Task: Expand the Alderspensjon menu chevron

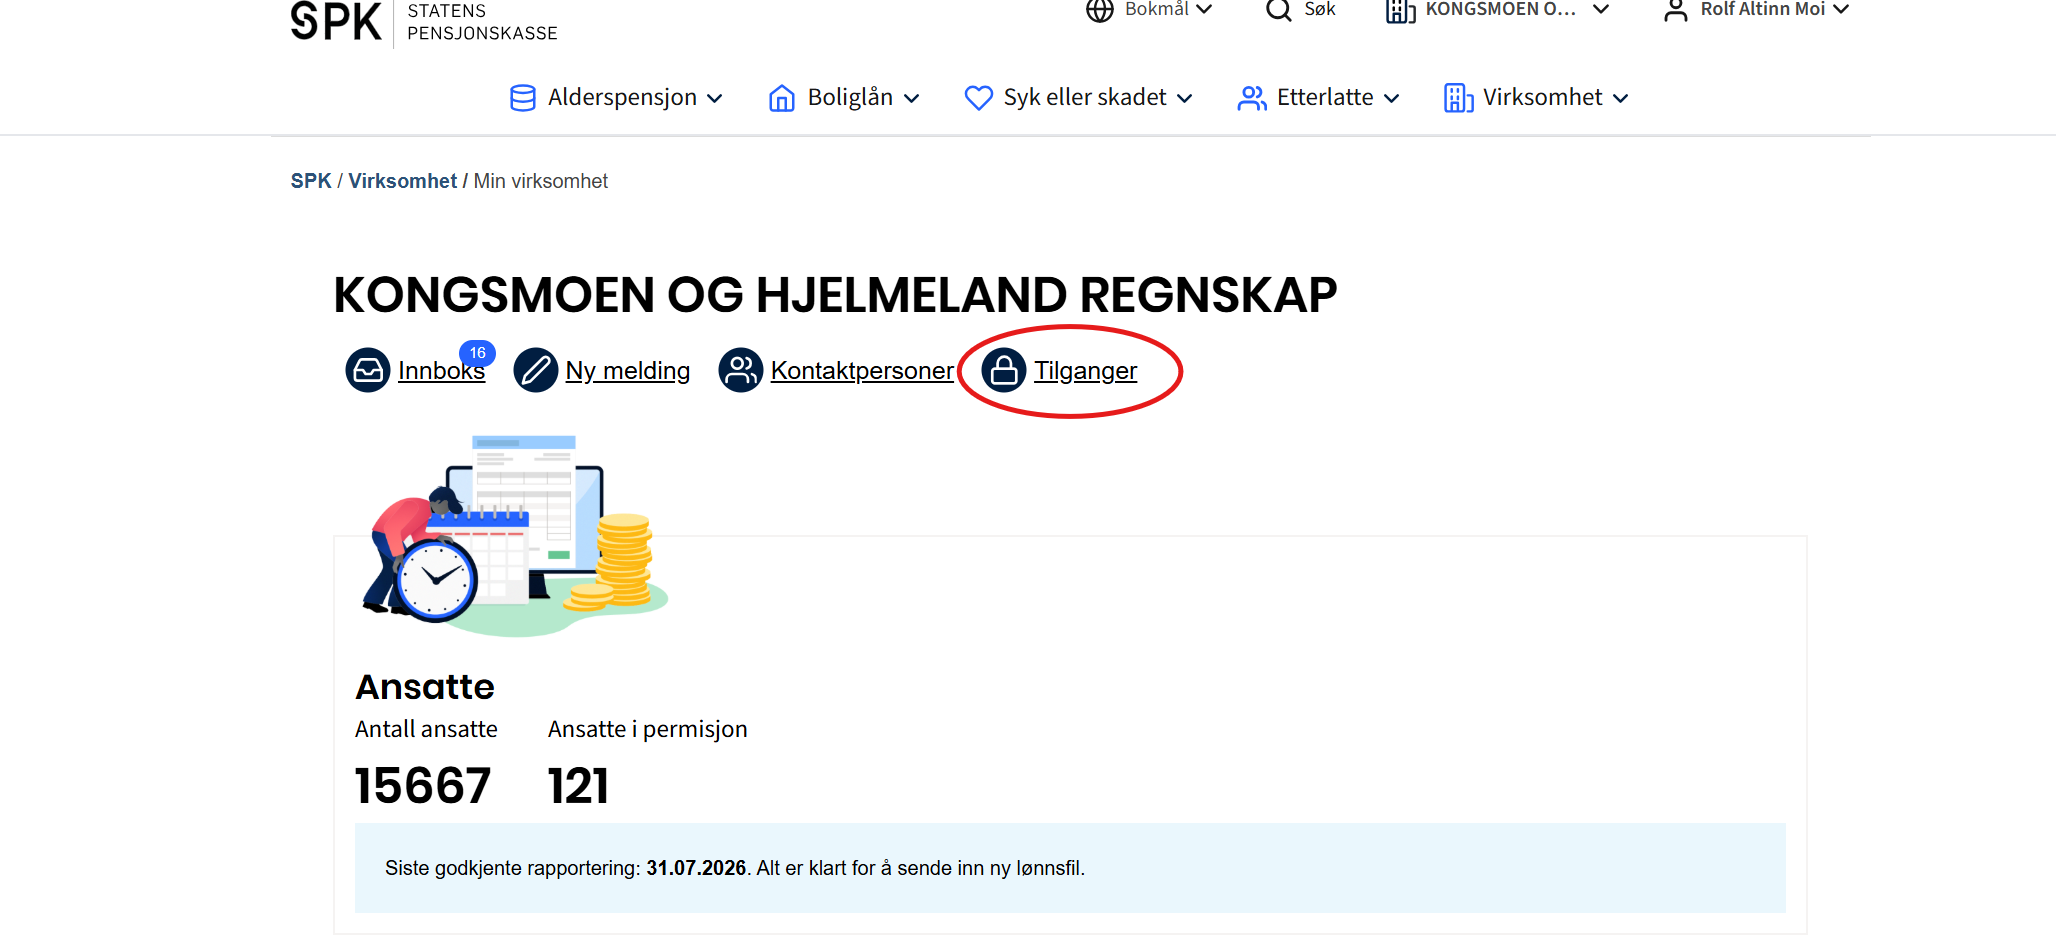Action: point(714,99)
